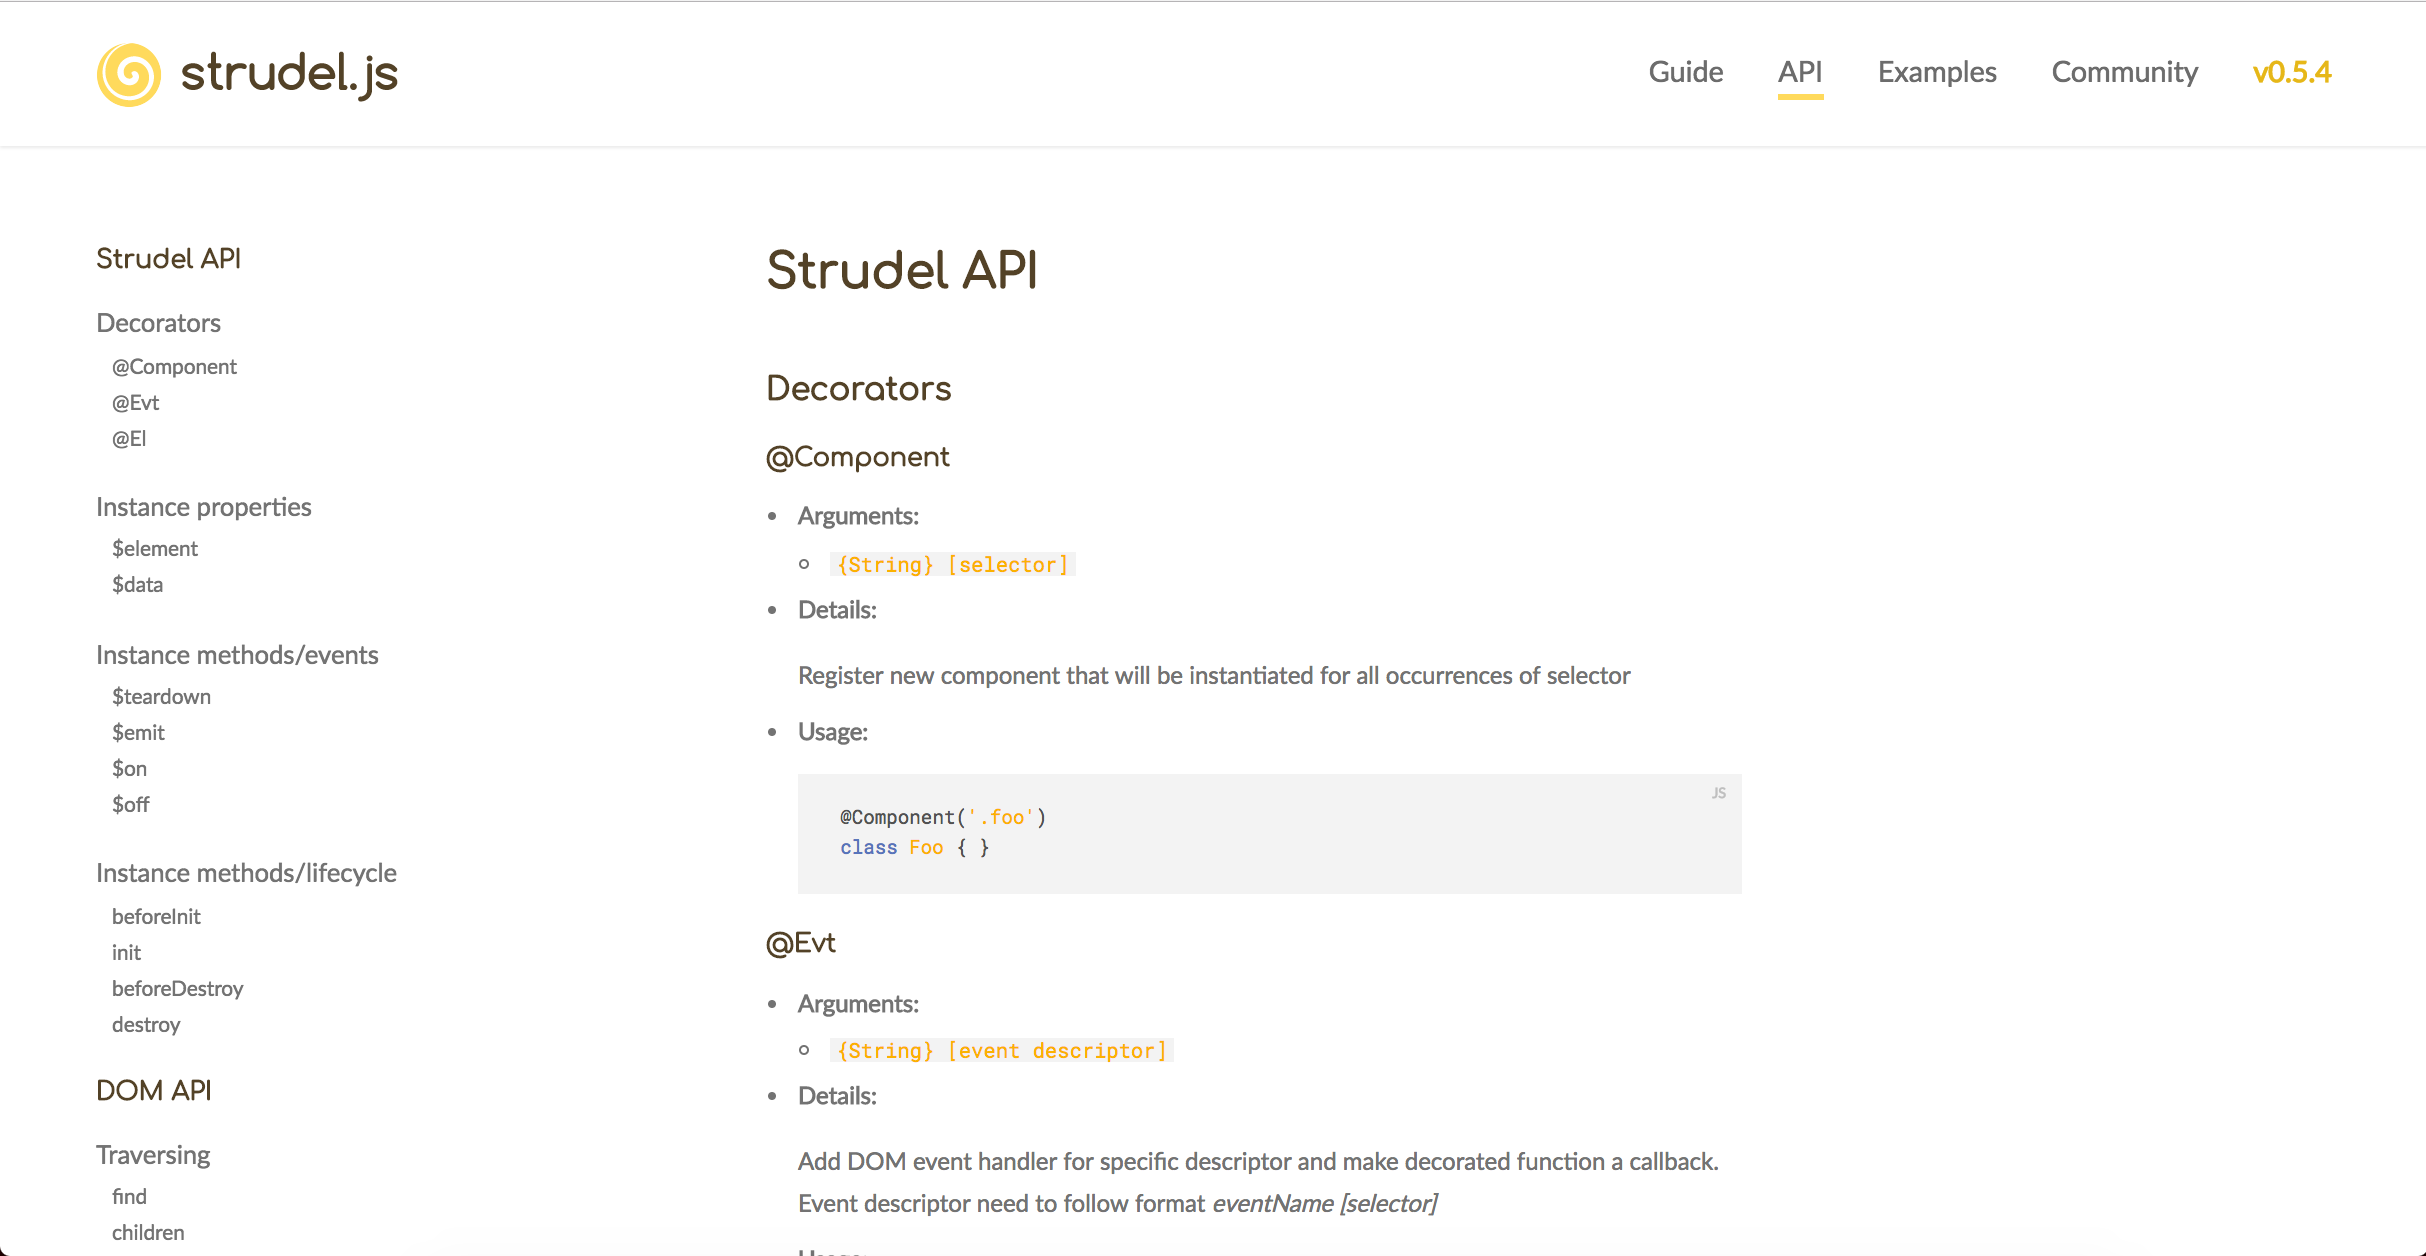Select the find traversing method
Image resolution: width=2426 pixels, height=1256 pixels.
click(x=129, y=1196)
